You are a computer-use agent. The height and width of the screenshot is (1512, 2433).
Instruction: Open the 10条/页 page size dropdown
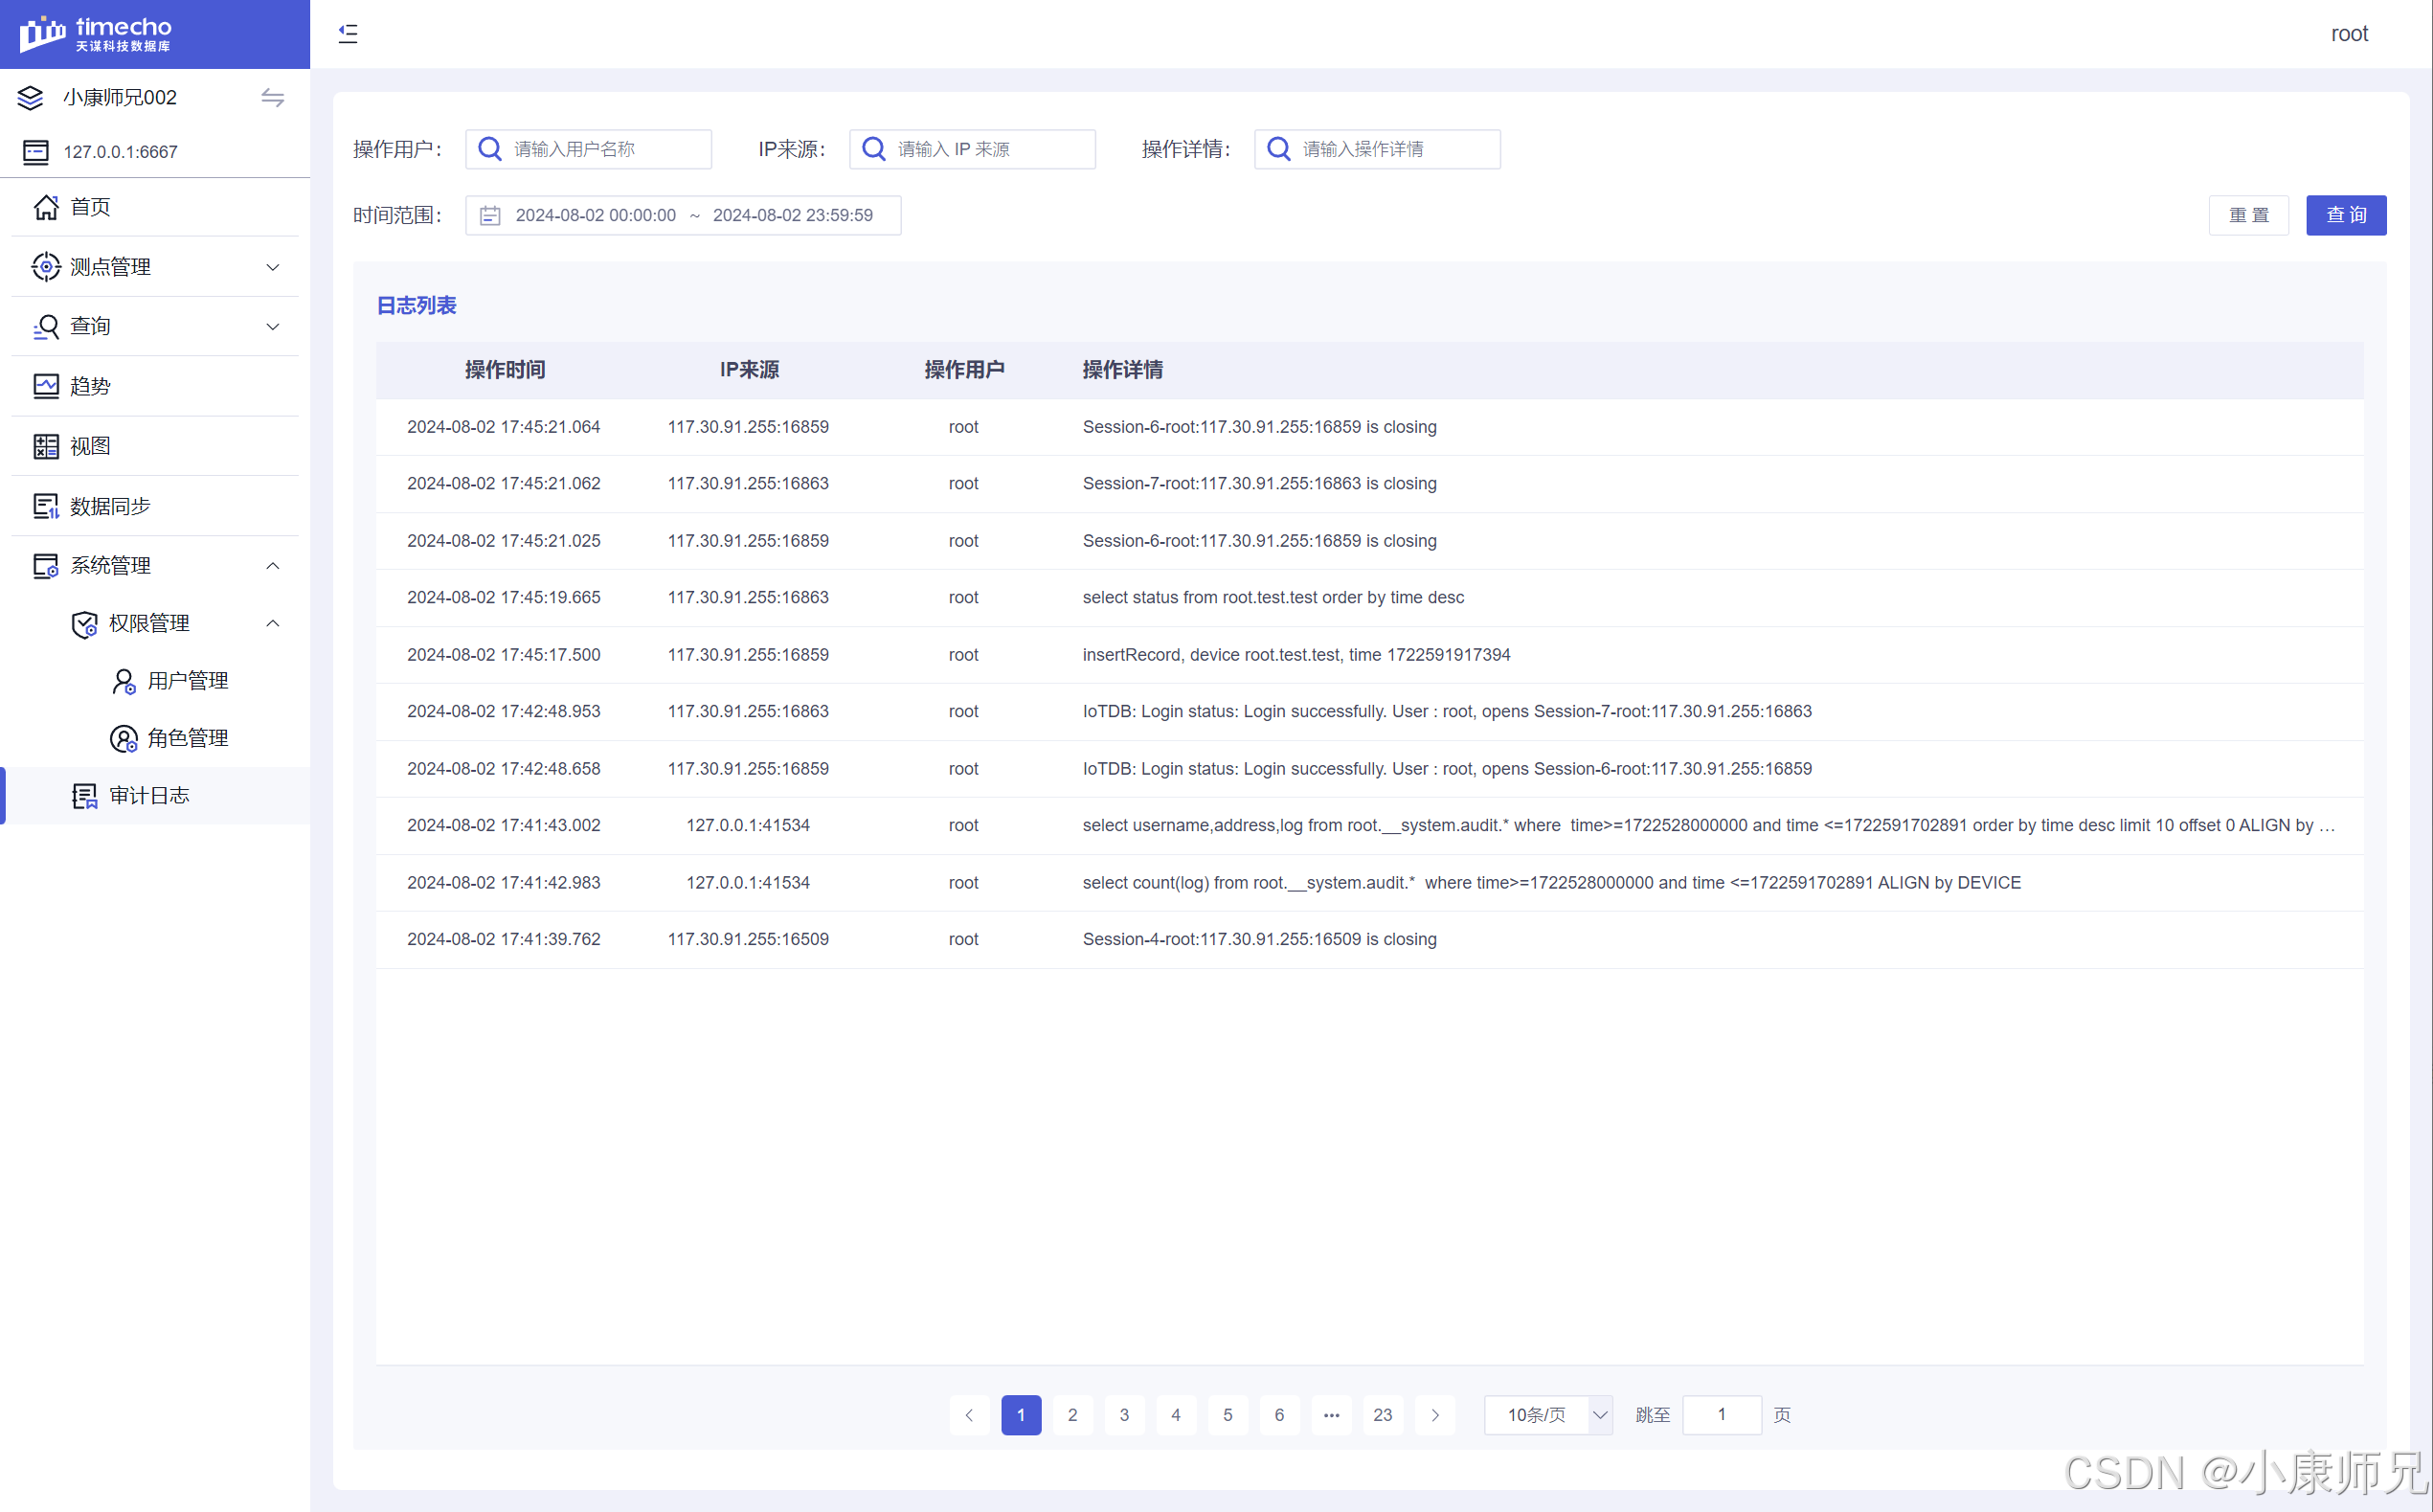(x=1548, y=1415)
